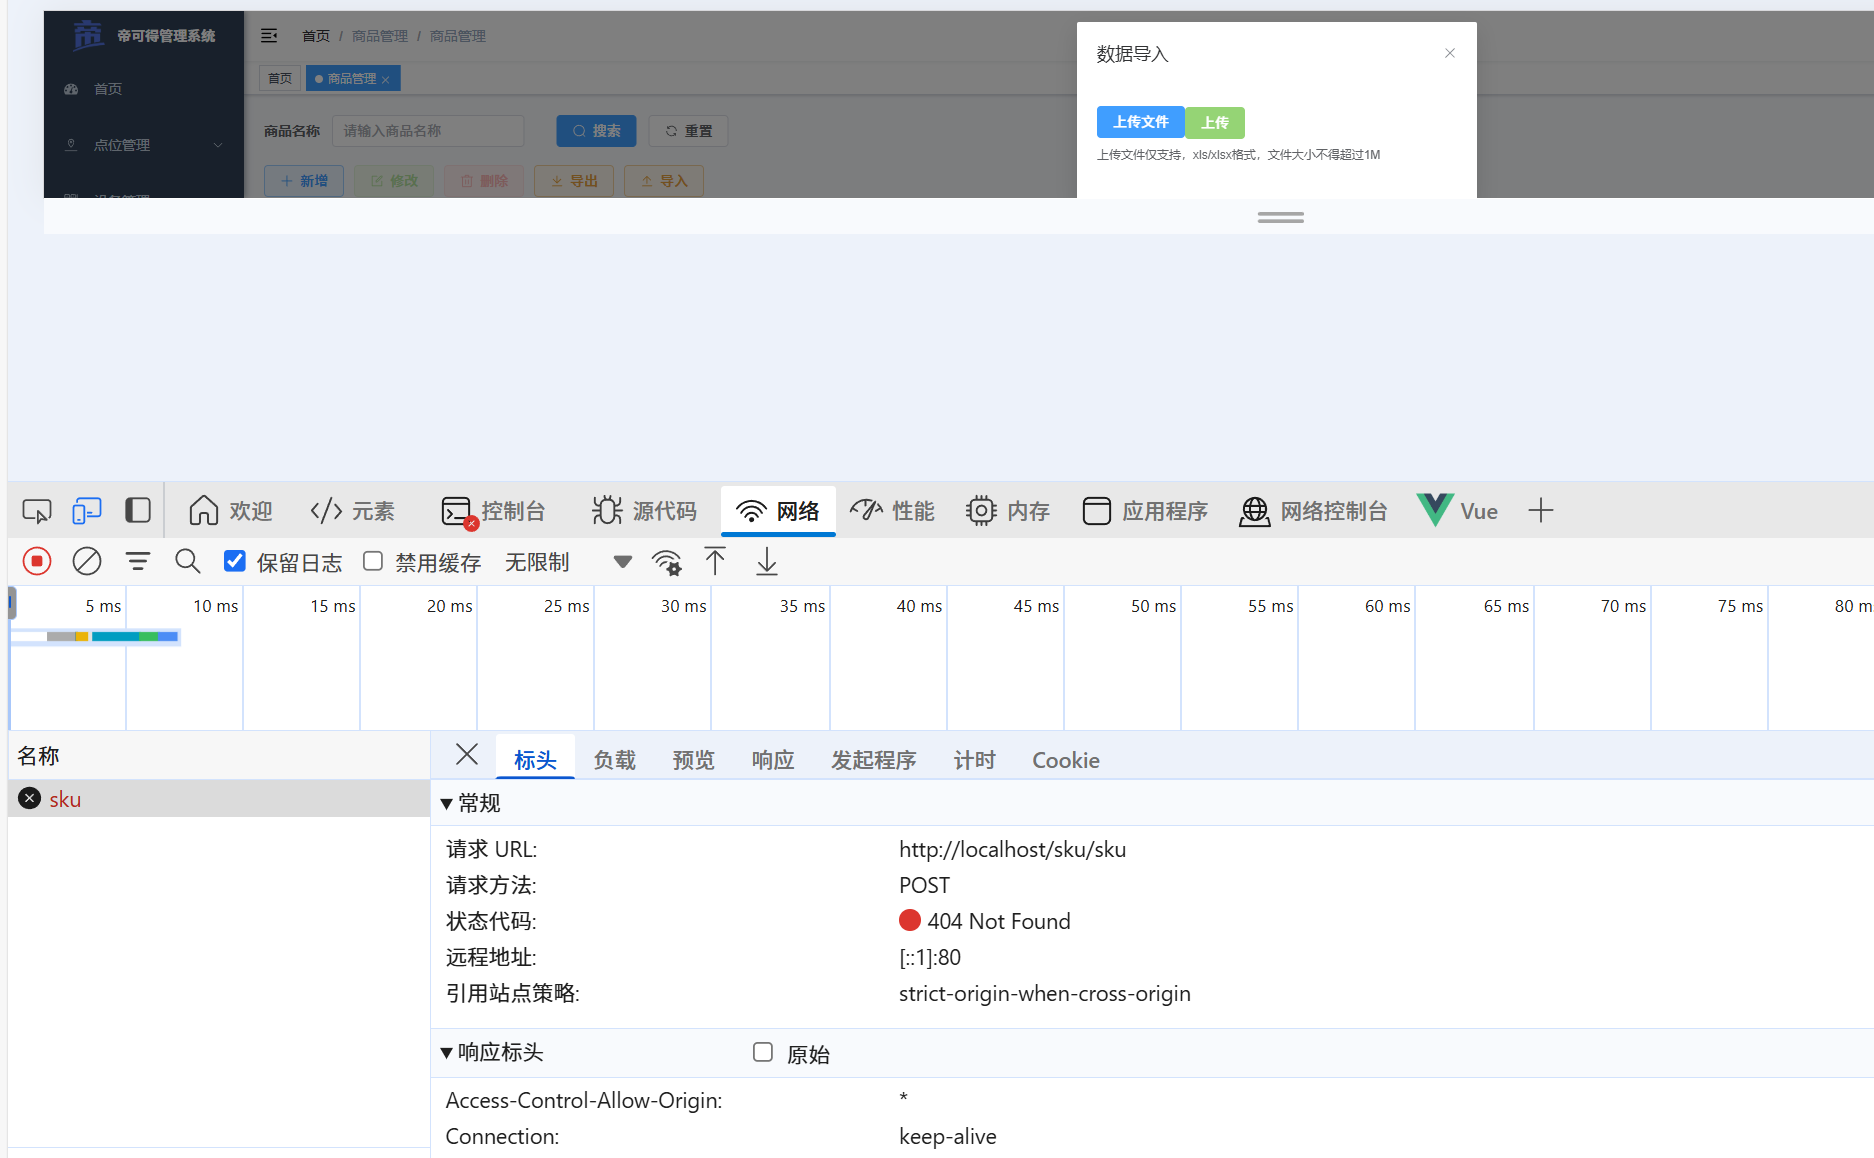Click the sku request in the network list
The image size is (1874, 1158).
(65, 798)
